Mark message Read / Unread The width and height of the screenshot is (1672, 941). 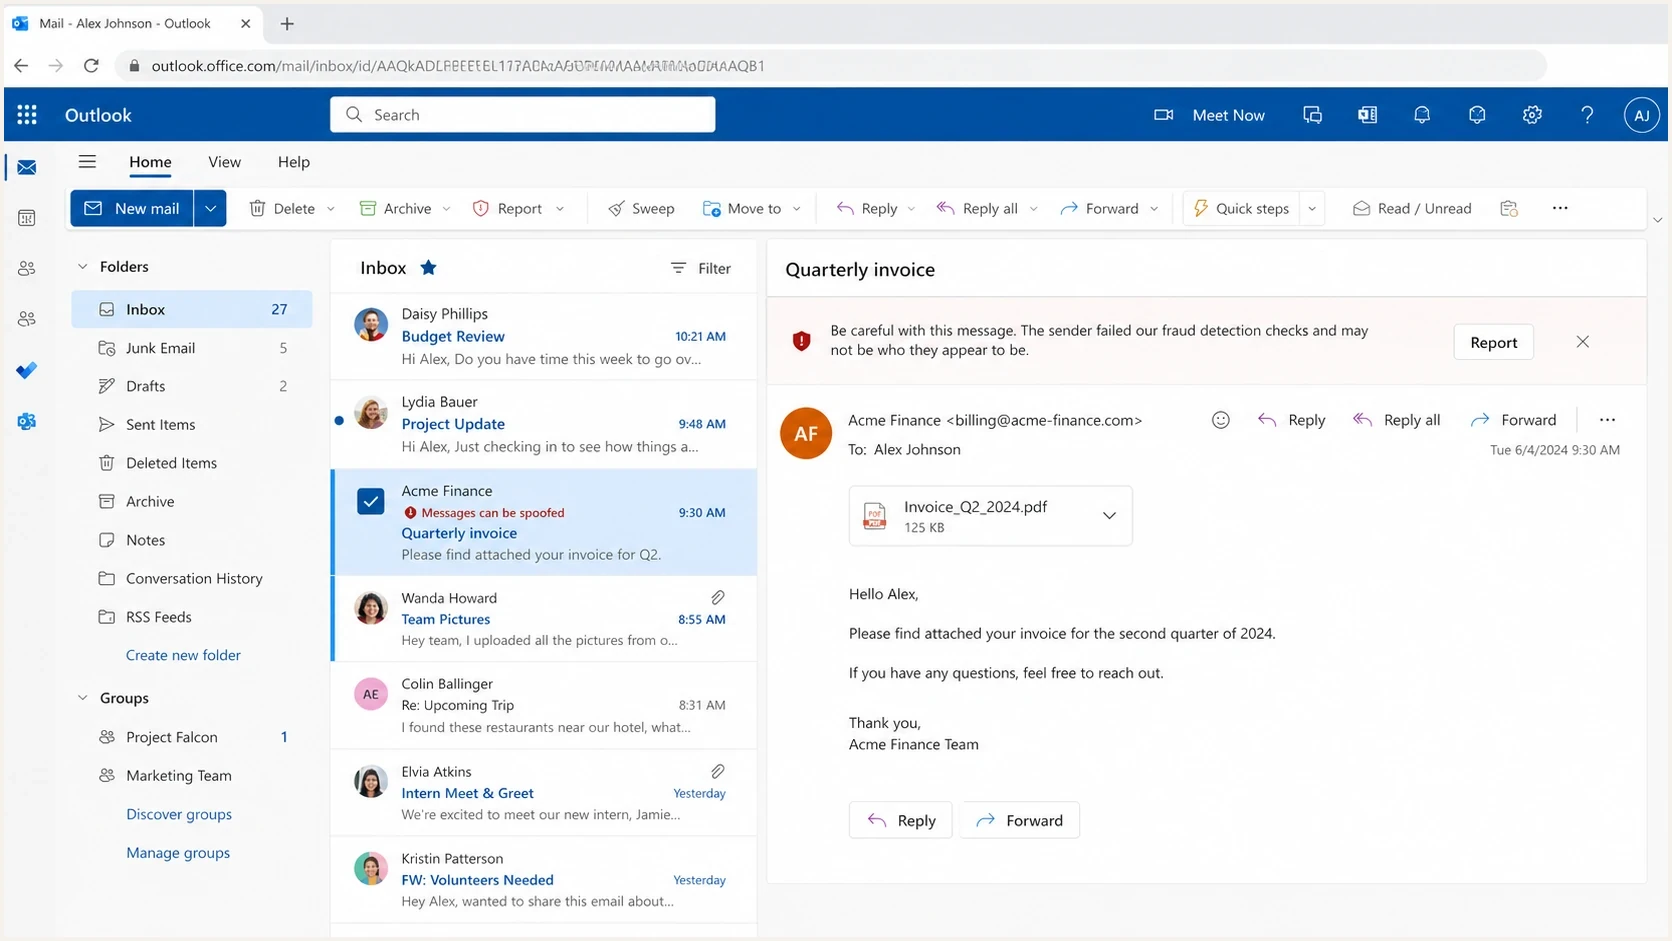pyautogui.click(x=1411, y=208)
